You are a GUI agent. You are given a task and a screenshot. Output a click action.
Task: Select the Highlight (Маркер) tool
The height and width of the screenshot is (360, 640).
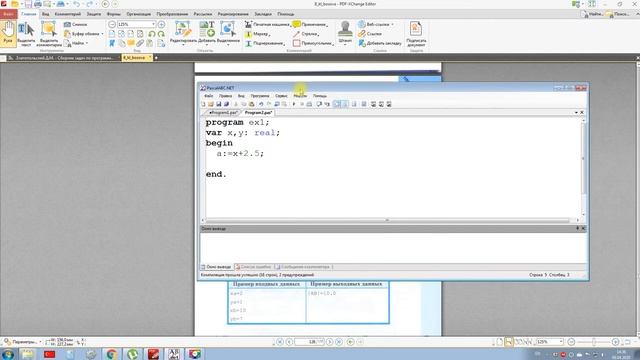coord(258,34)
